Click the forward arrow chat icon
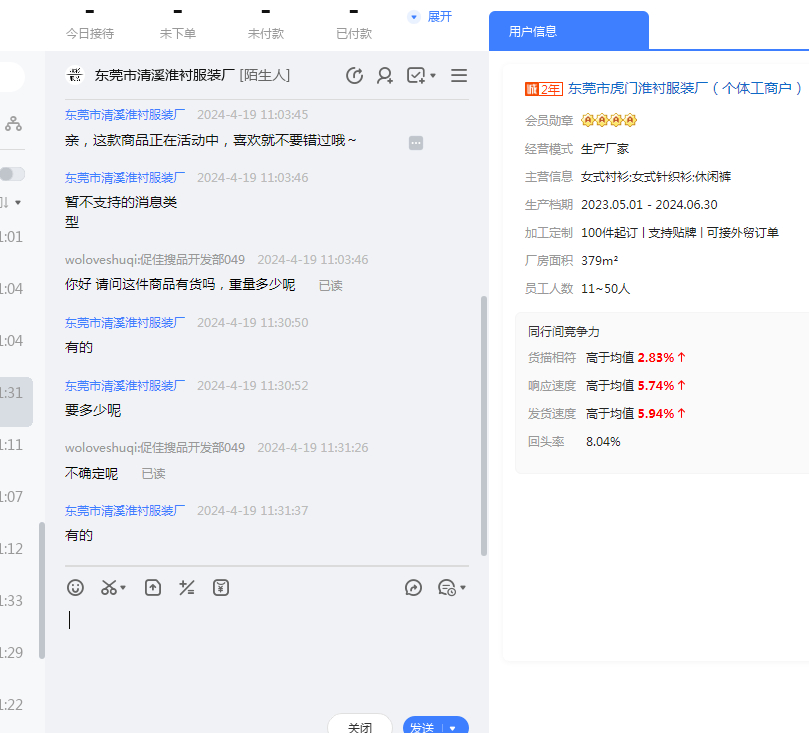Screen dimensions: 809x733 coord(414,588)
